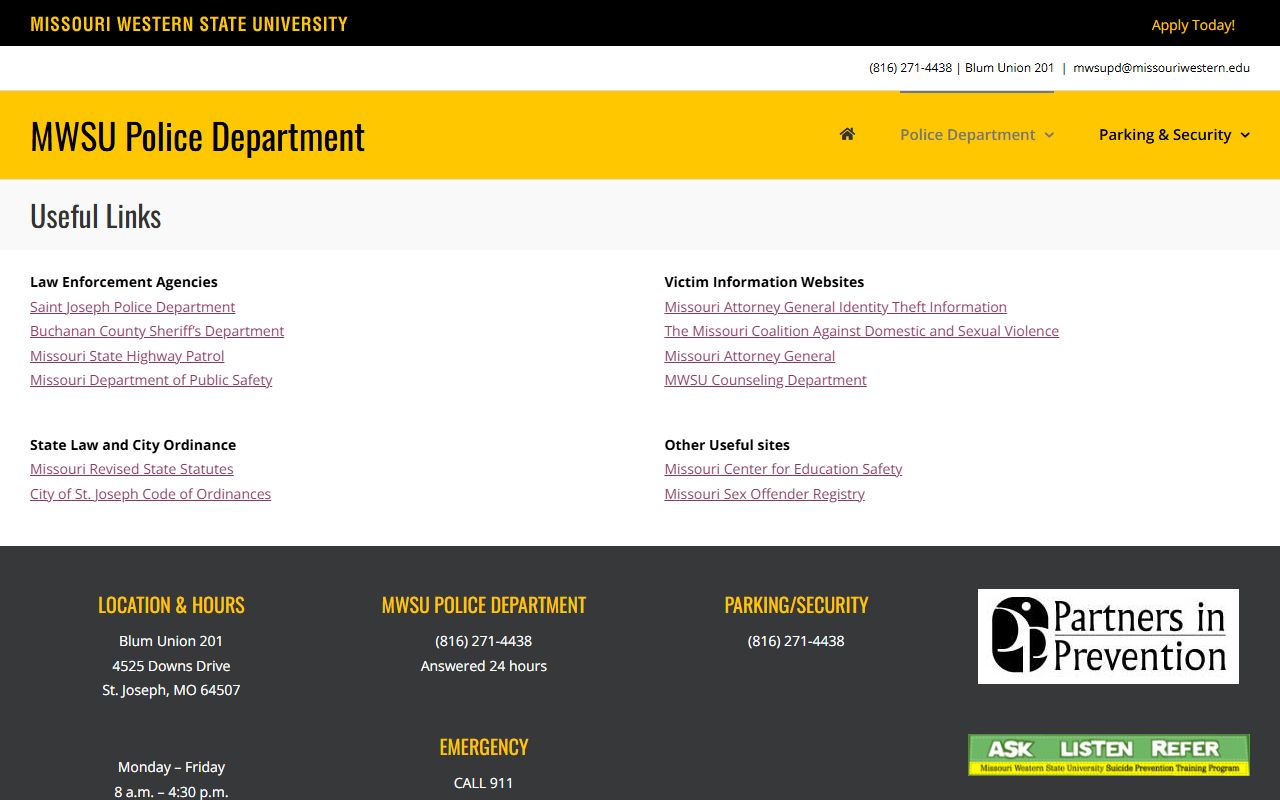Visit MWSU Counseling Department link

(x=765, y=380)
